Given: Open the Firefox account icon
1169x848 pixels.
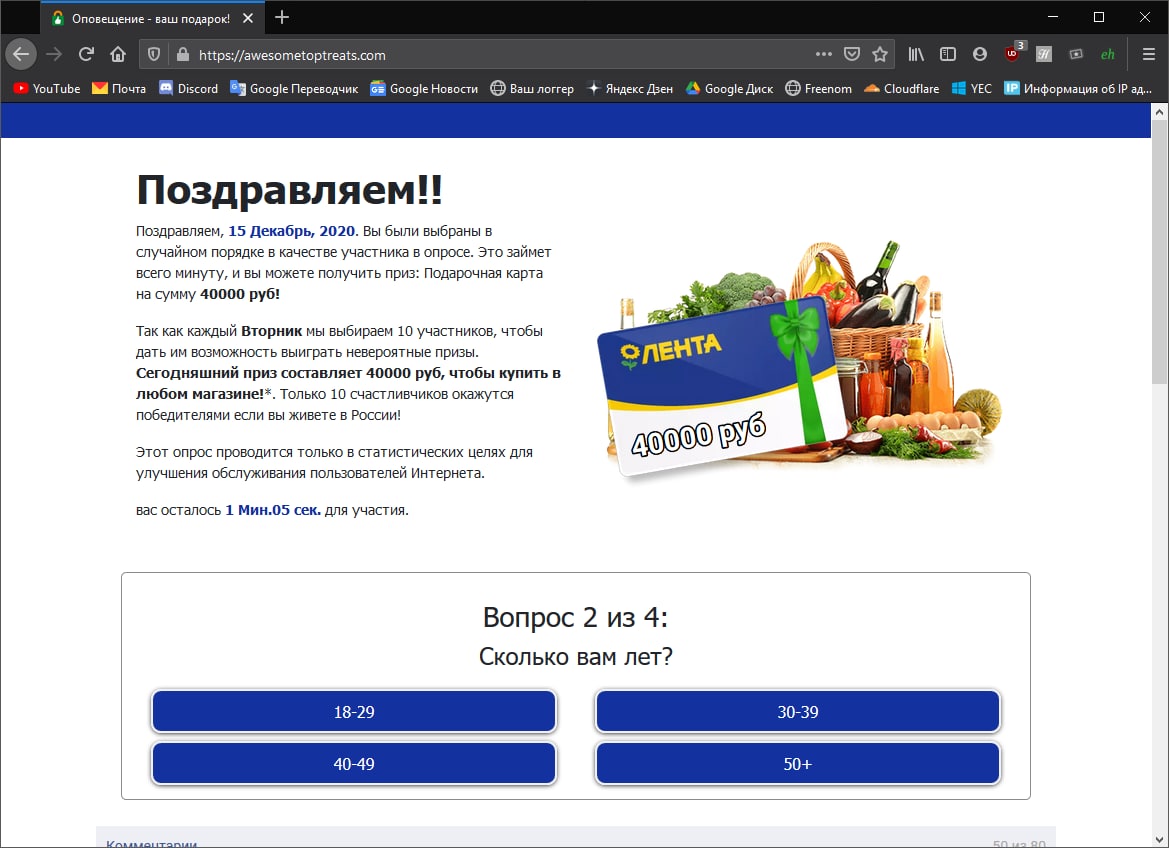Looking at the screenshot, I should pyautogui.click(x=980, y=54).
